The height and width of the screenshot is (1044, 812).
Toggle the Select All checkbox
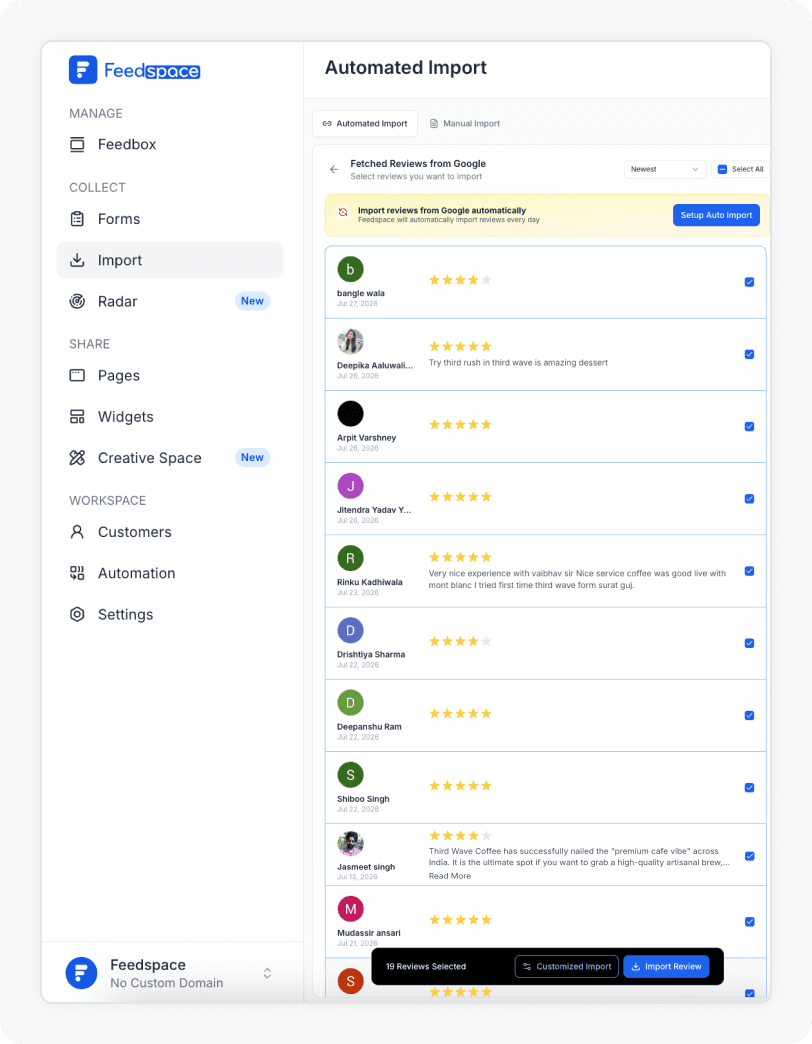(722, 170)
